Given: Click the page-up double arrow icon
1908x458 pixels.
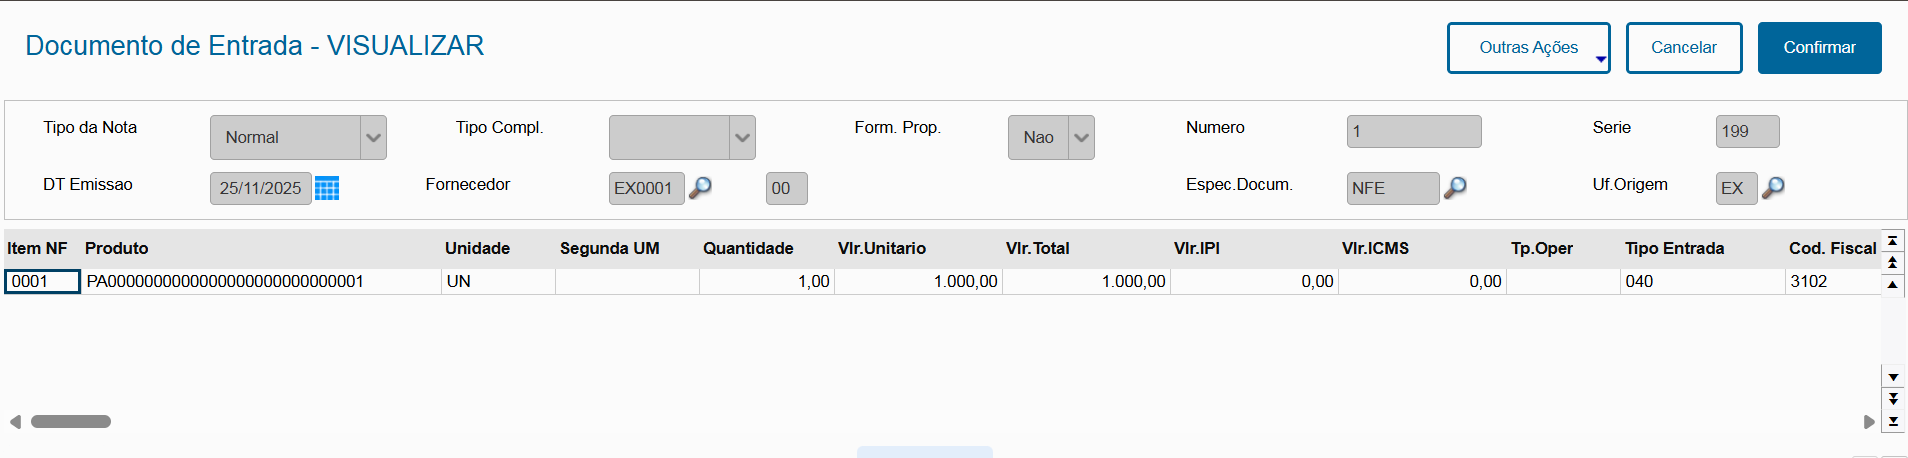Looking at the screenshot, I should [1893, 262].
